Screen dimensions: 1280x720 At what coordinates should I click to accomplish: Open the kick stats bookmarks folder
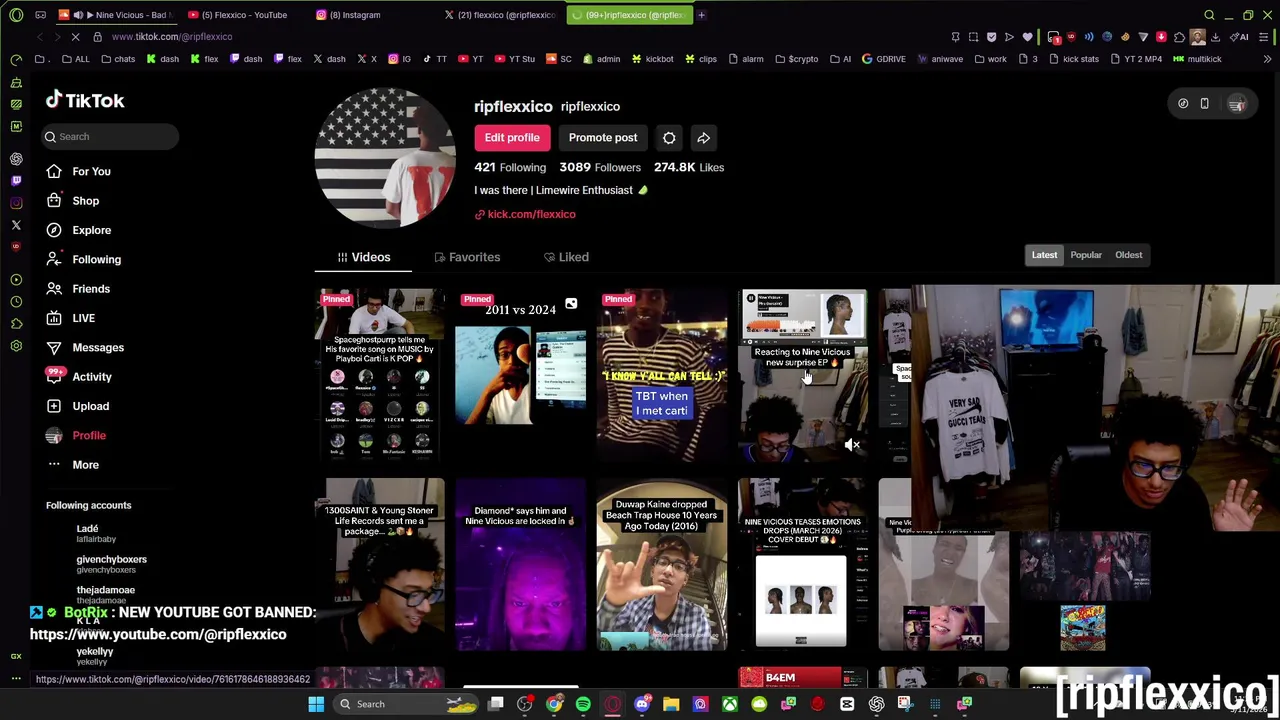coord(1073,59)
